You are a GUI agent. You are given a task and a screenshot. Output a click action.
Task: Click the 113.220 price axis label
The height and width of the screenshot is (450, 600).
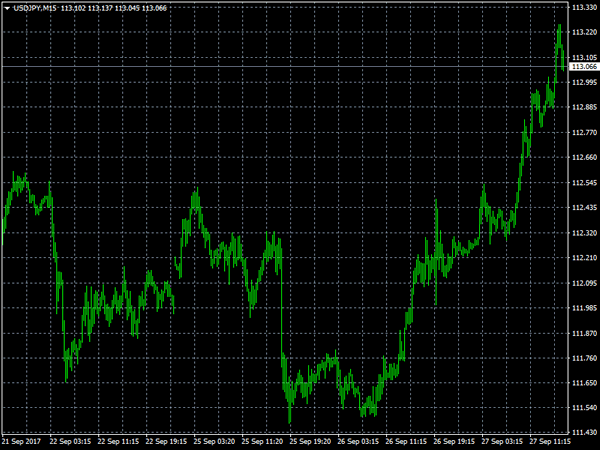click(x=584, y=33)
